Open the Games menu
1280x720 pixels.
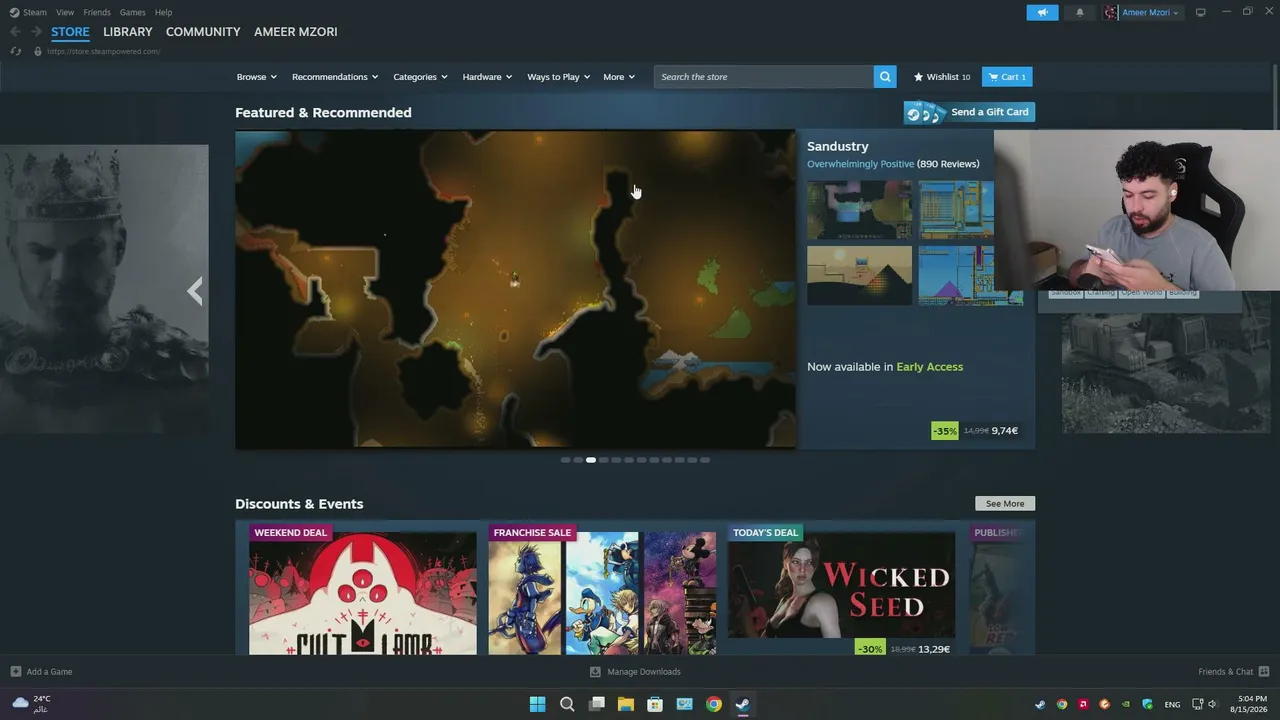pyautogui.click(x=132, y=12)
